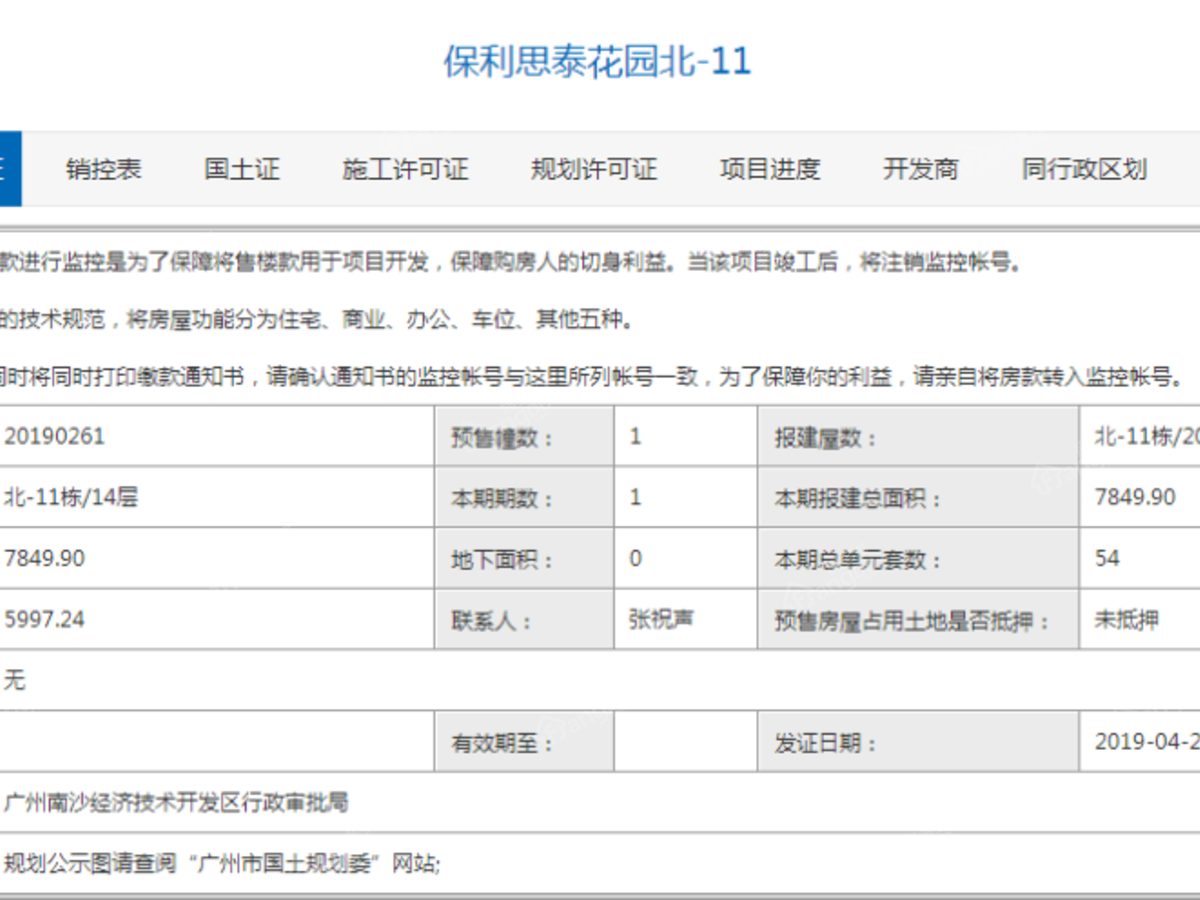
Task: Click the 报建屋数 label cell
Action: [918, 437]
